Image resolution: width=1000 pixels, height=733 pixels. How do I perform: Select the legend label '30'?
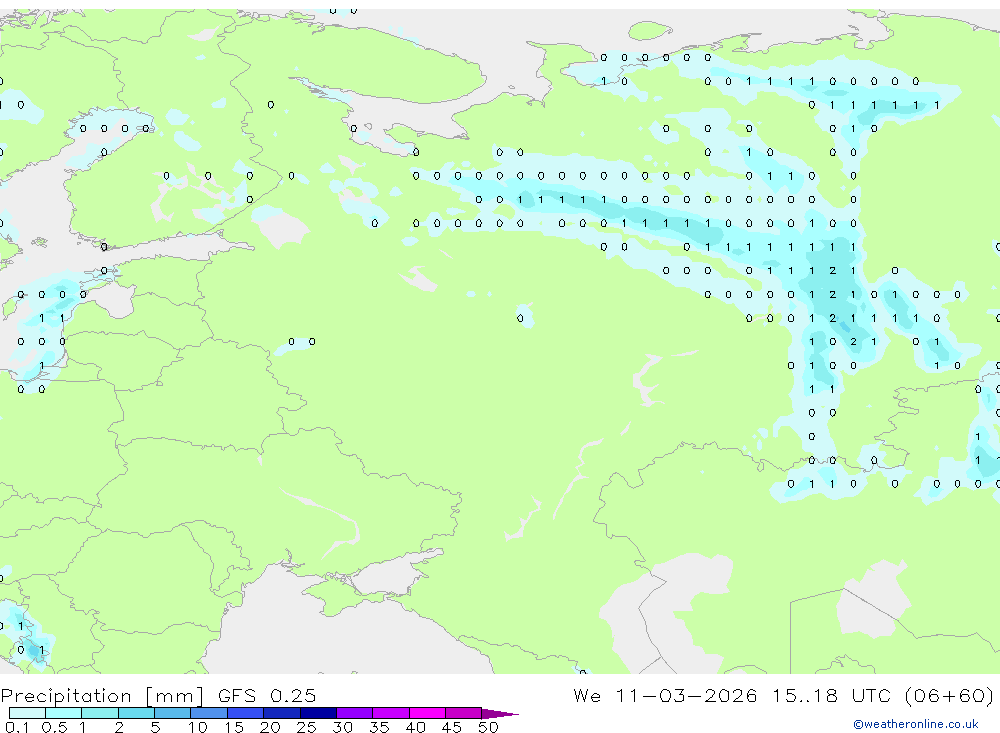click(x=343, y=727)
